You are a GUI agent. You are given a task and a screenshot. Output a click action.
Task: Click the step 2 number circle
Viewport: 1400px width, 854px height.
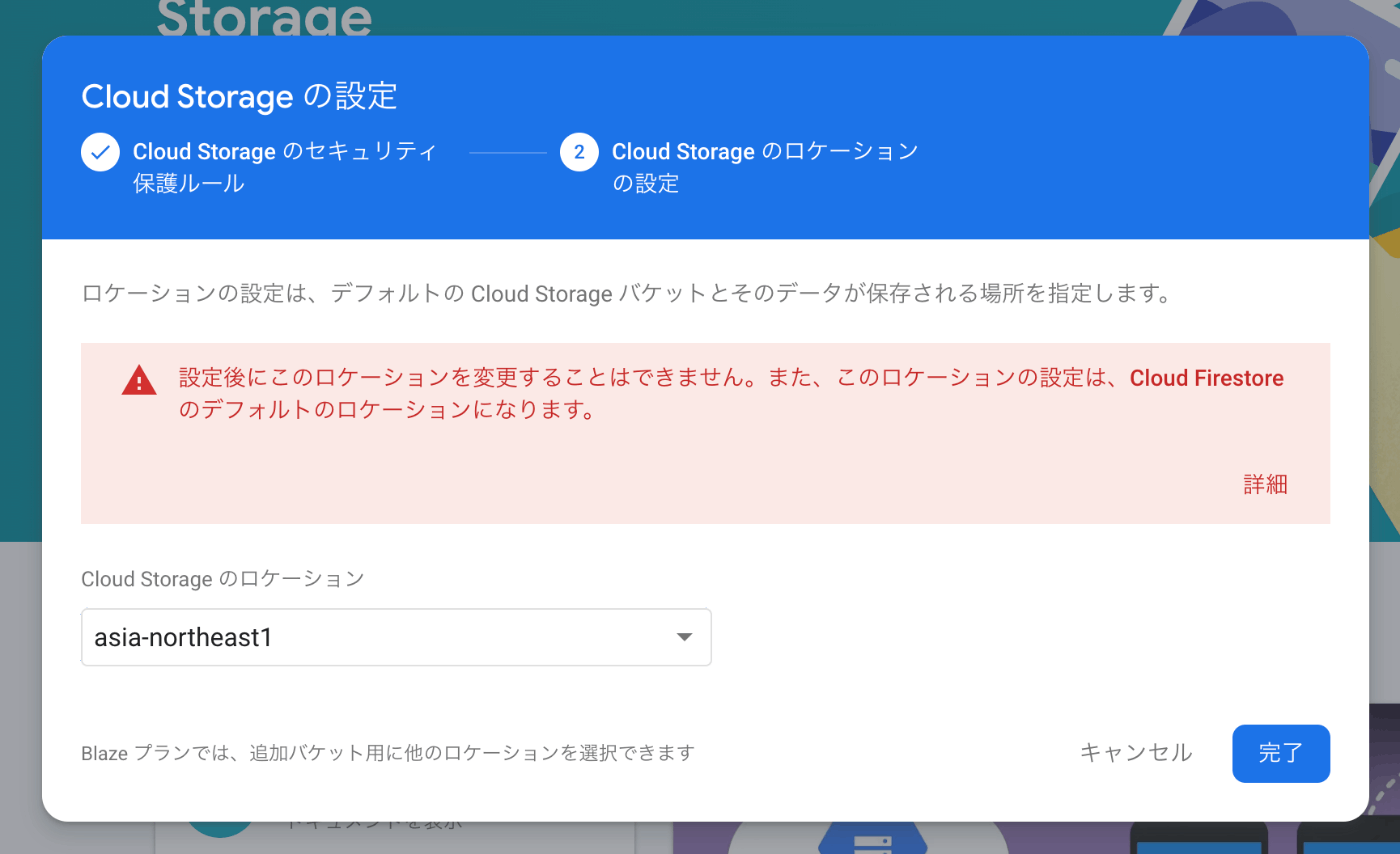[x=579, y=152]
